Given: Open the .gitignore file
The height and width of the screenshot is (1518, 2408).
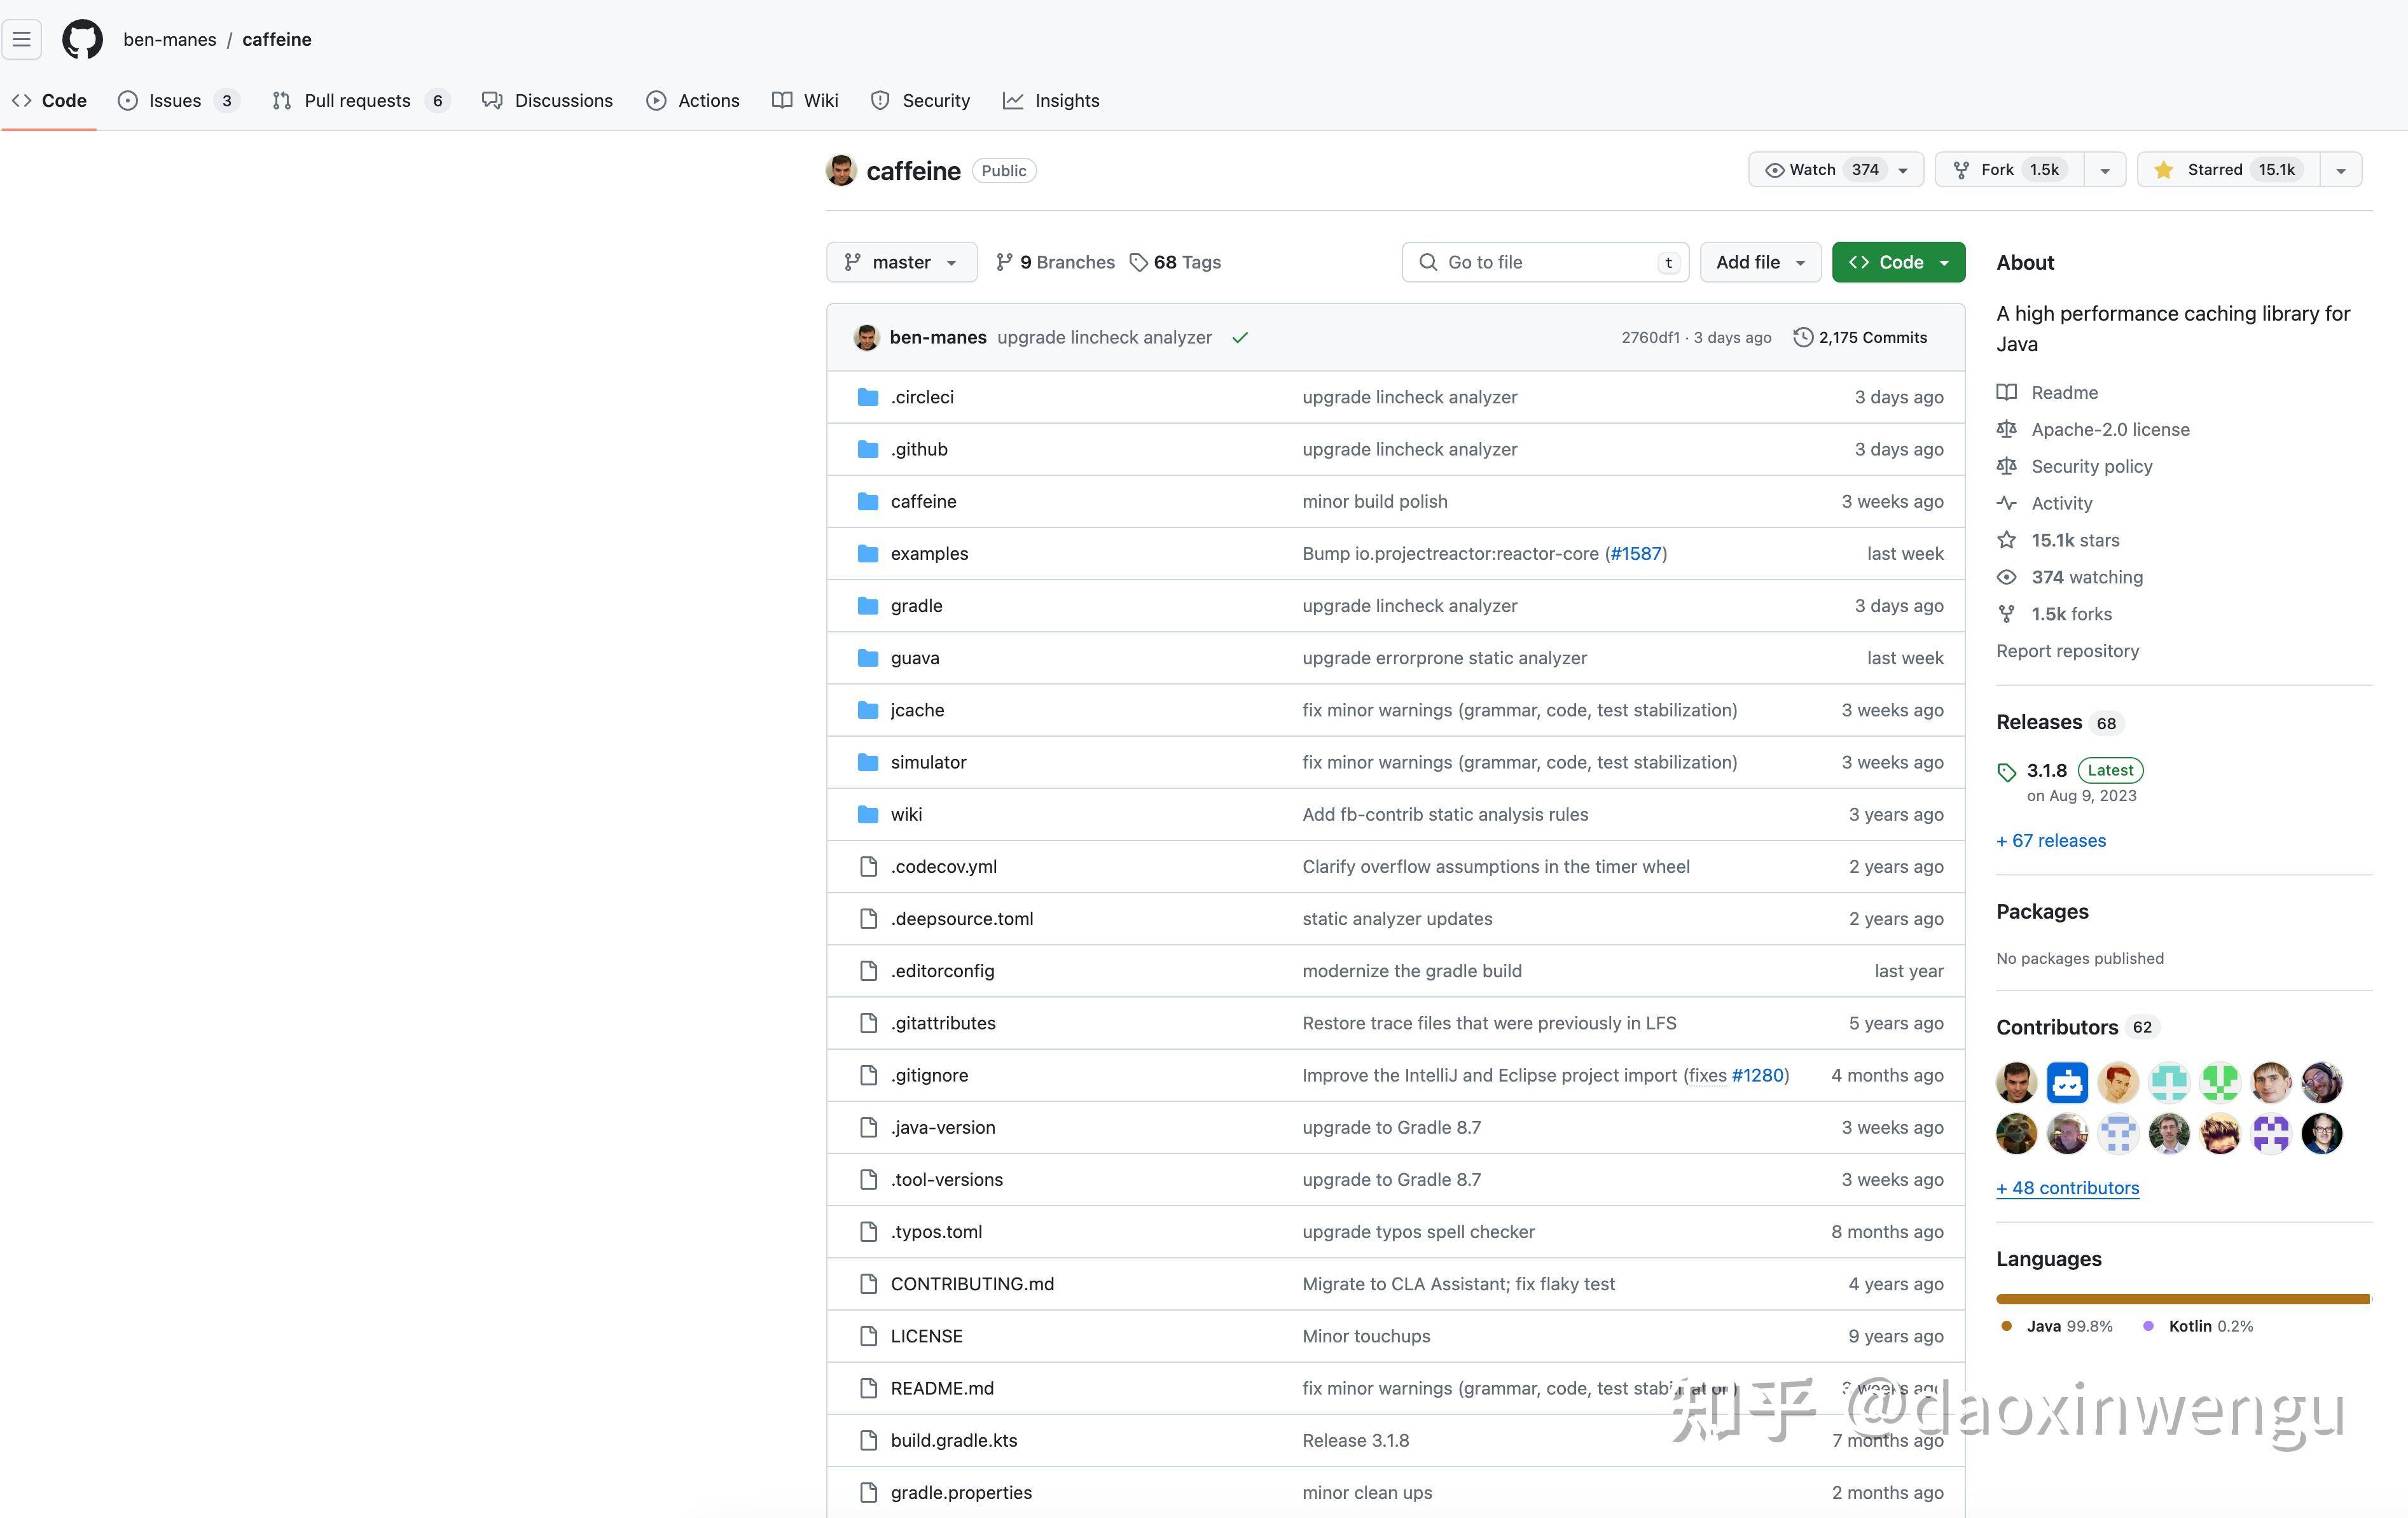Looking at the screenshot, I should point(929,1075).
